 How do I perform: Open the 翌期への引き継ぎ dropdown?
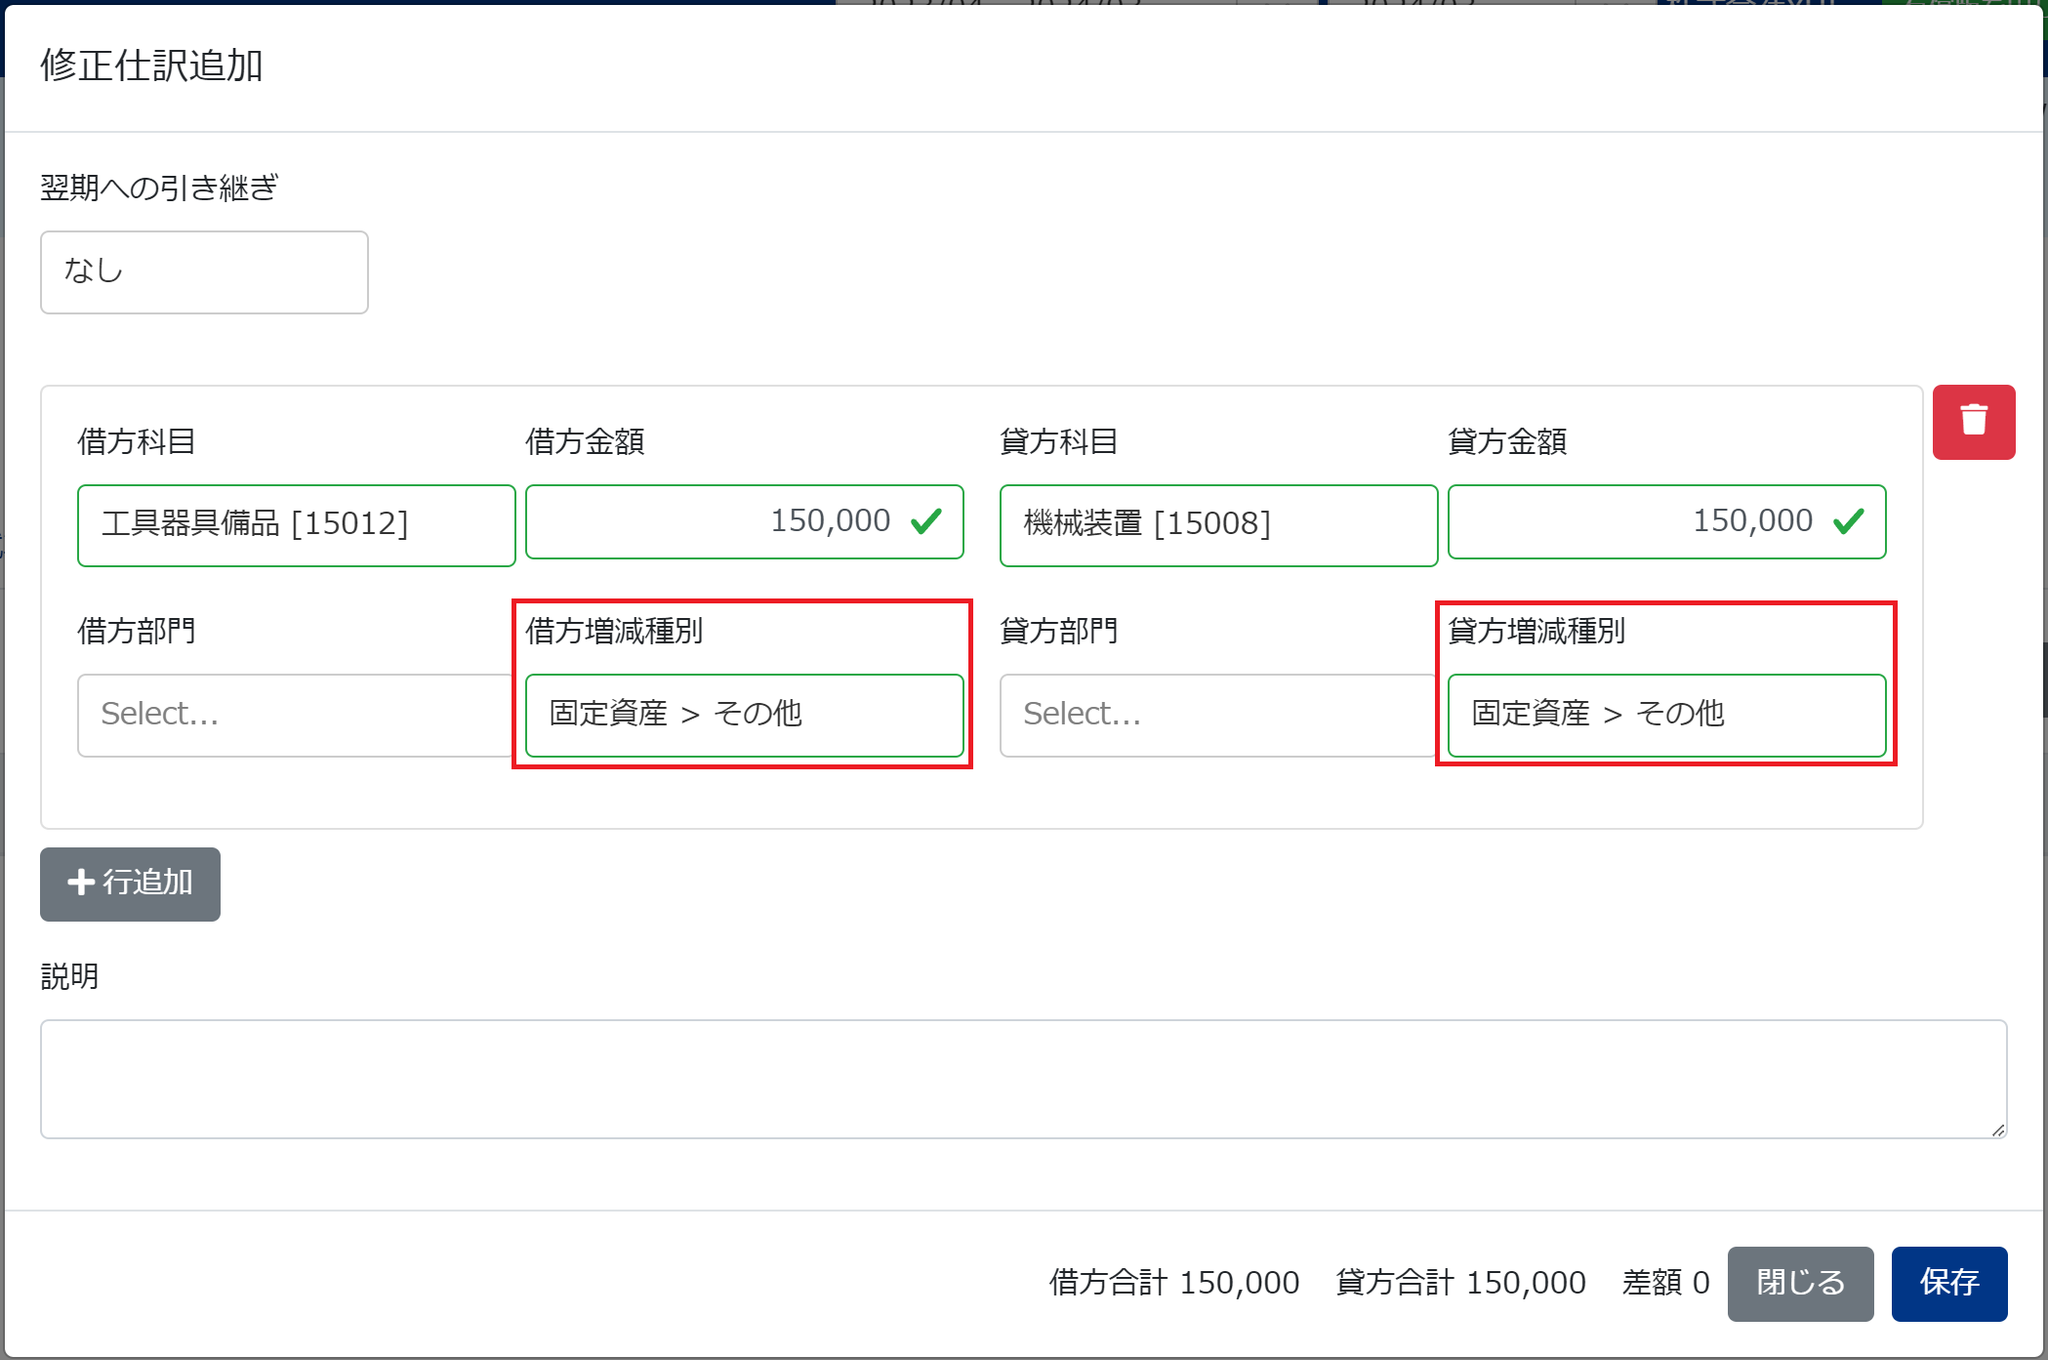point(204,272)
